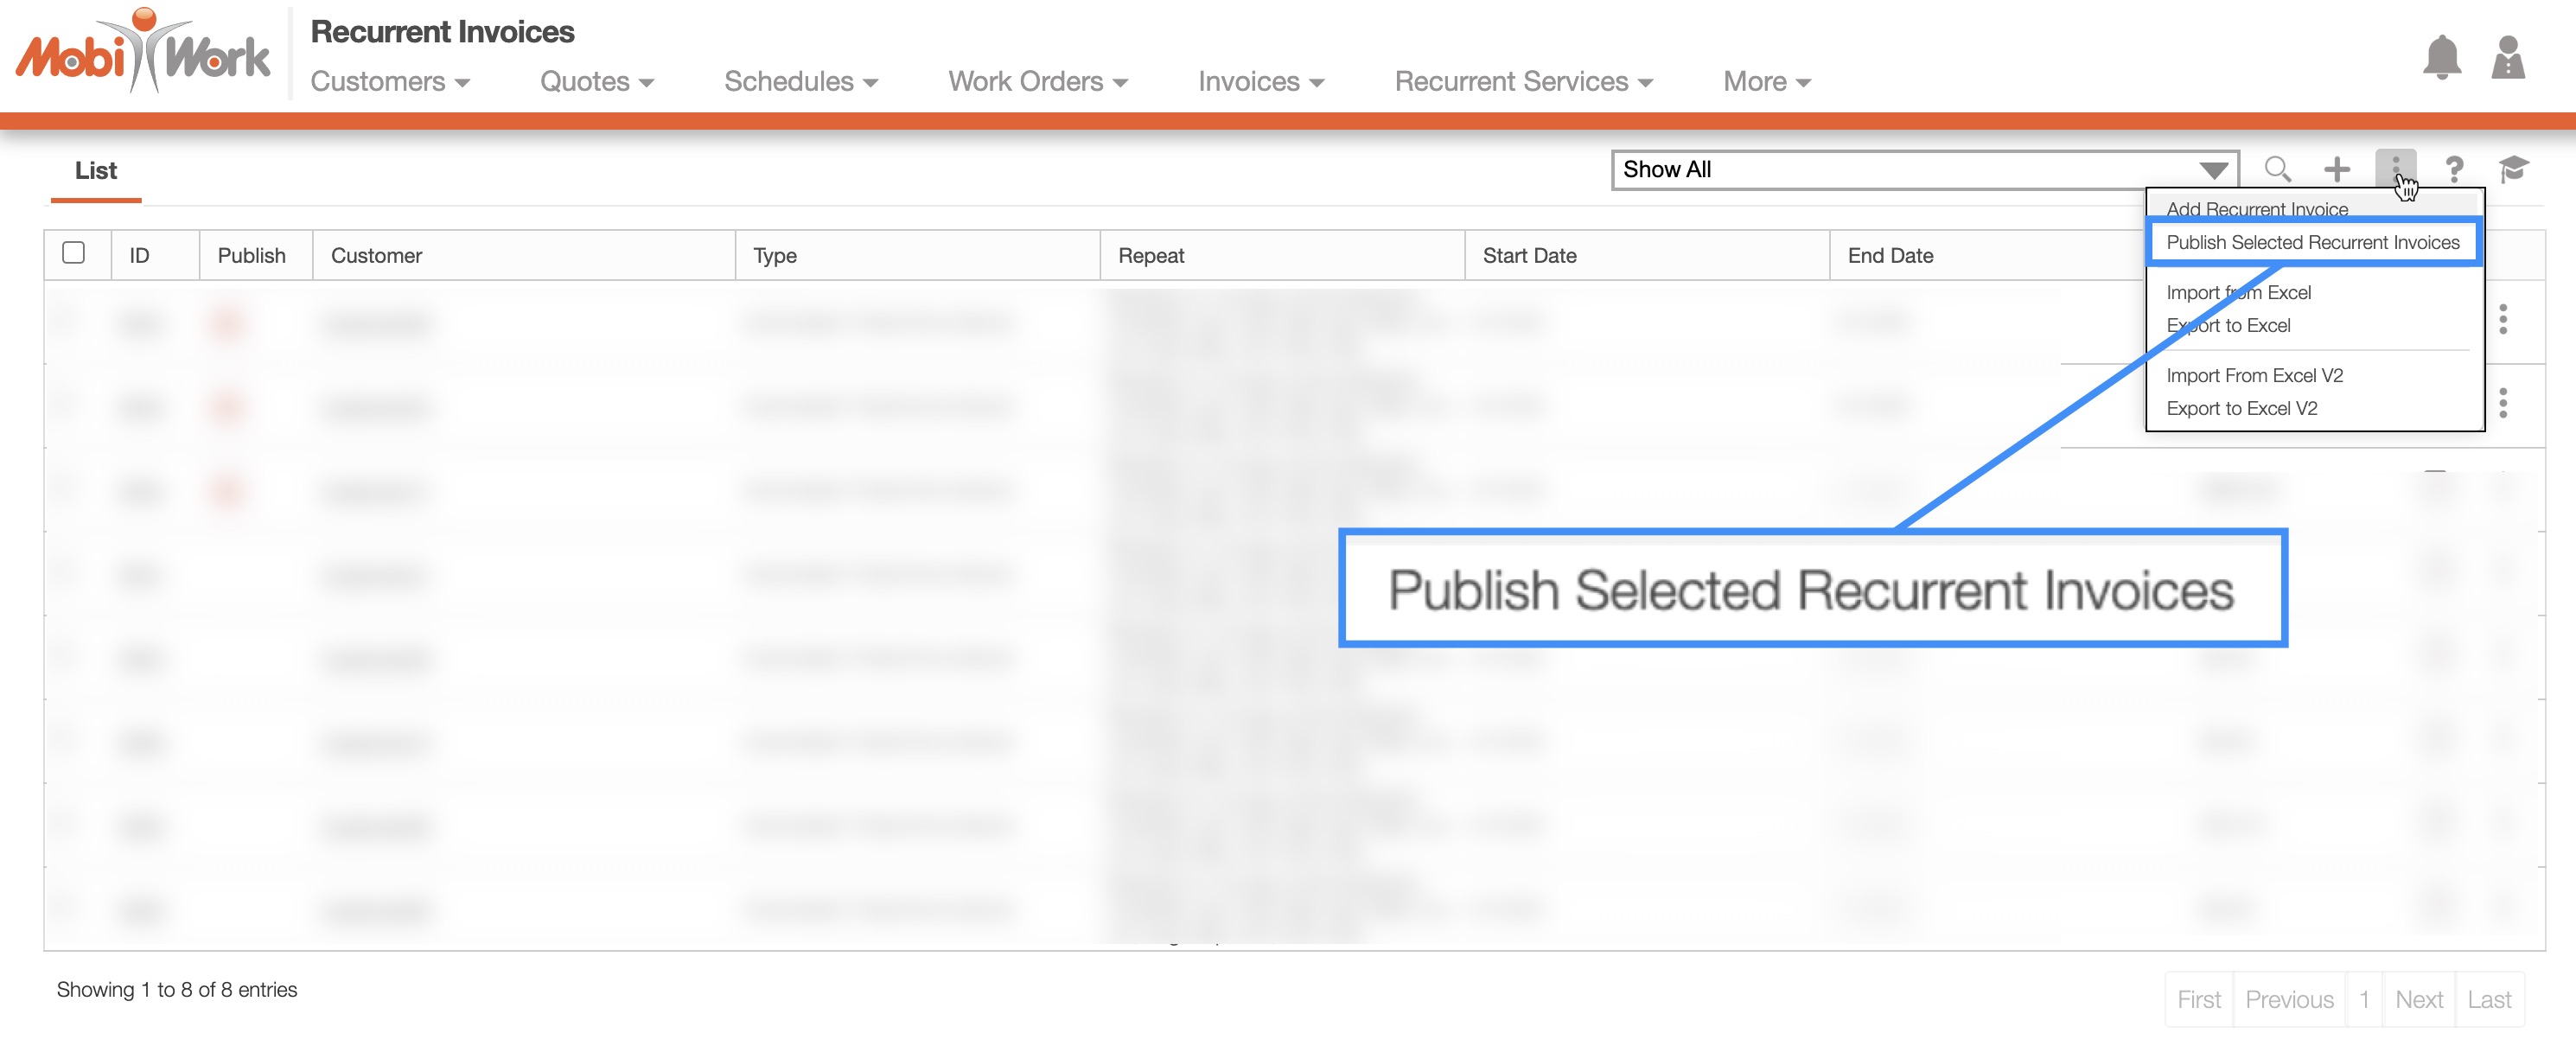This screenshot has width=2576, height=1046.
Task: Click the MobiWork logo
Action: coord(142,52)
